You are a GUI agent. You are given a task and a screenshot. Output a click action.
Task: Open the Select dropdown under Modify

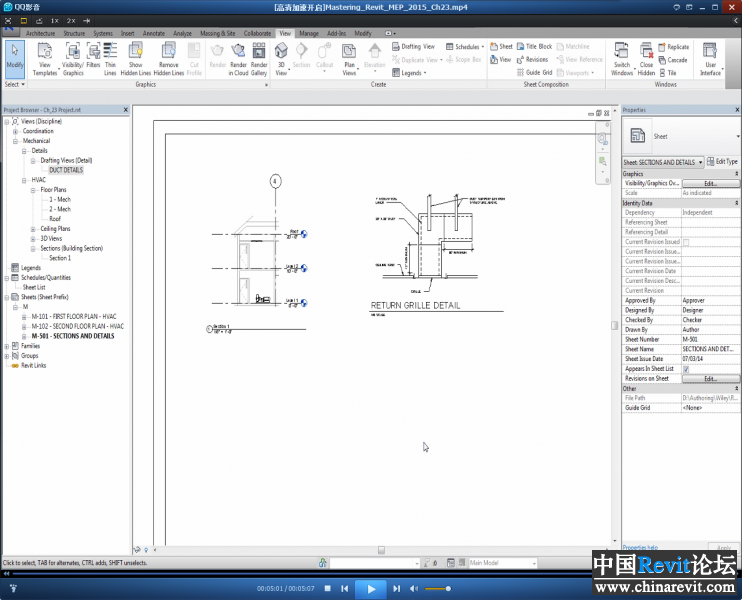pos(15,84)
